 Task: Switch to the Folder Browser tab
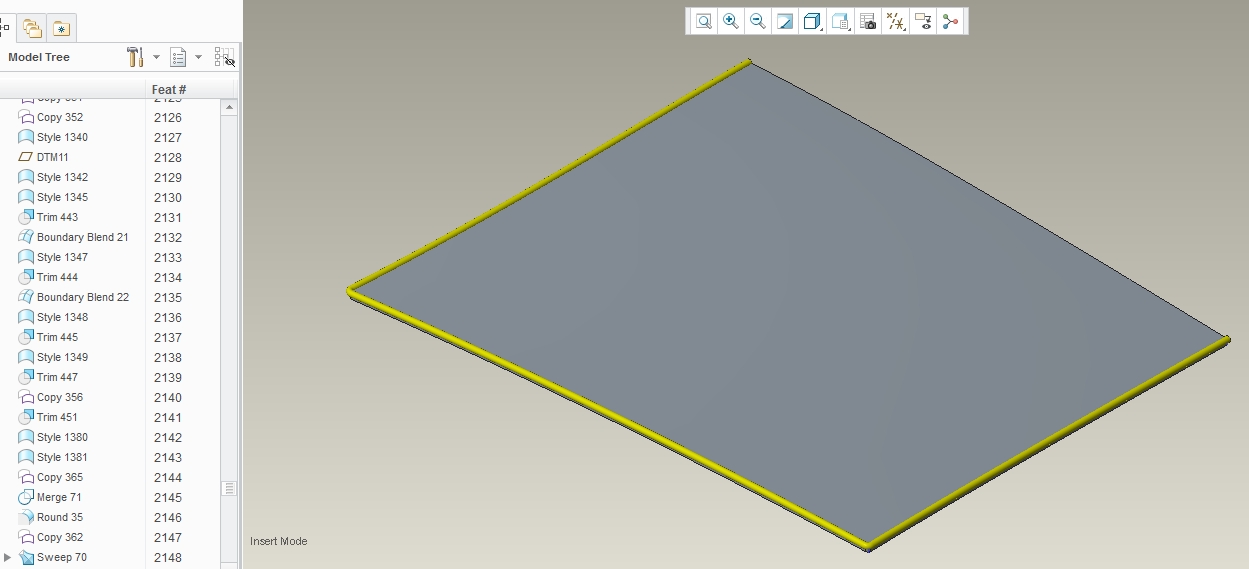pos(32,28)
